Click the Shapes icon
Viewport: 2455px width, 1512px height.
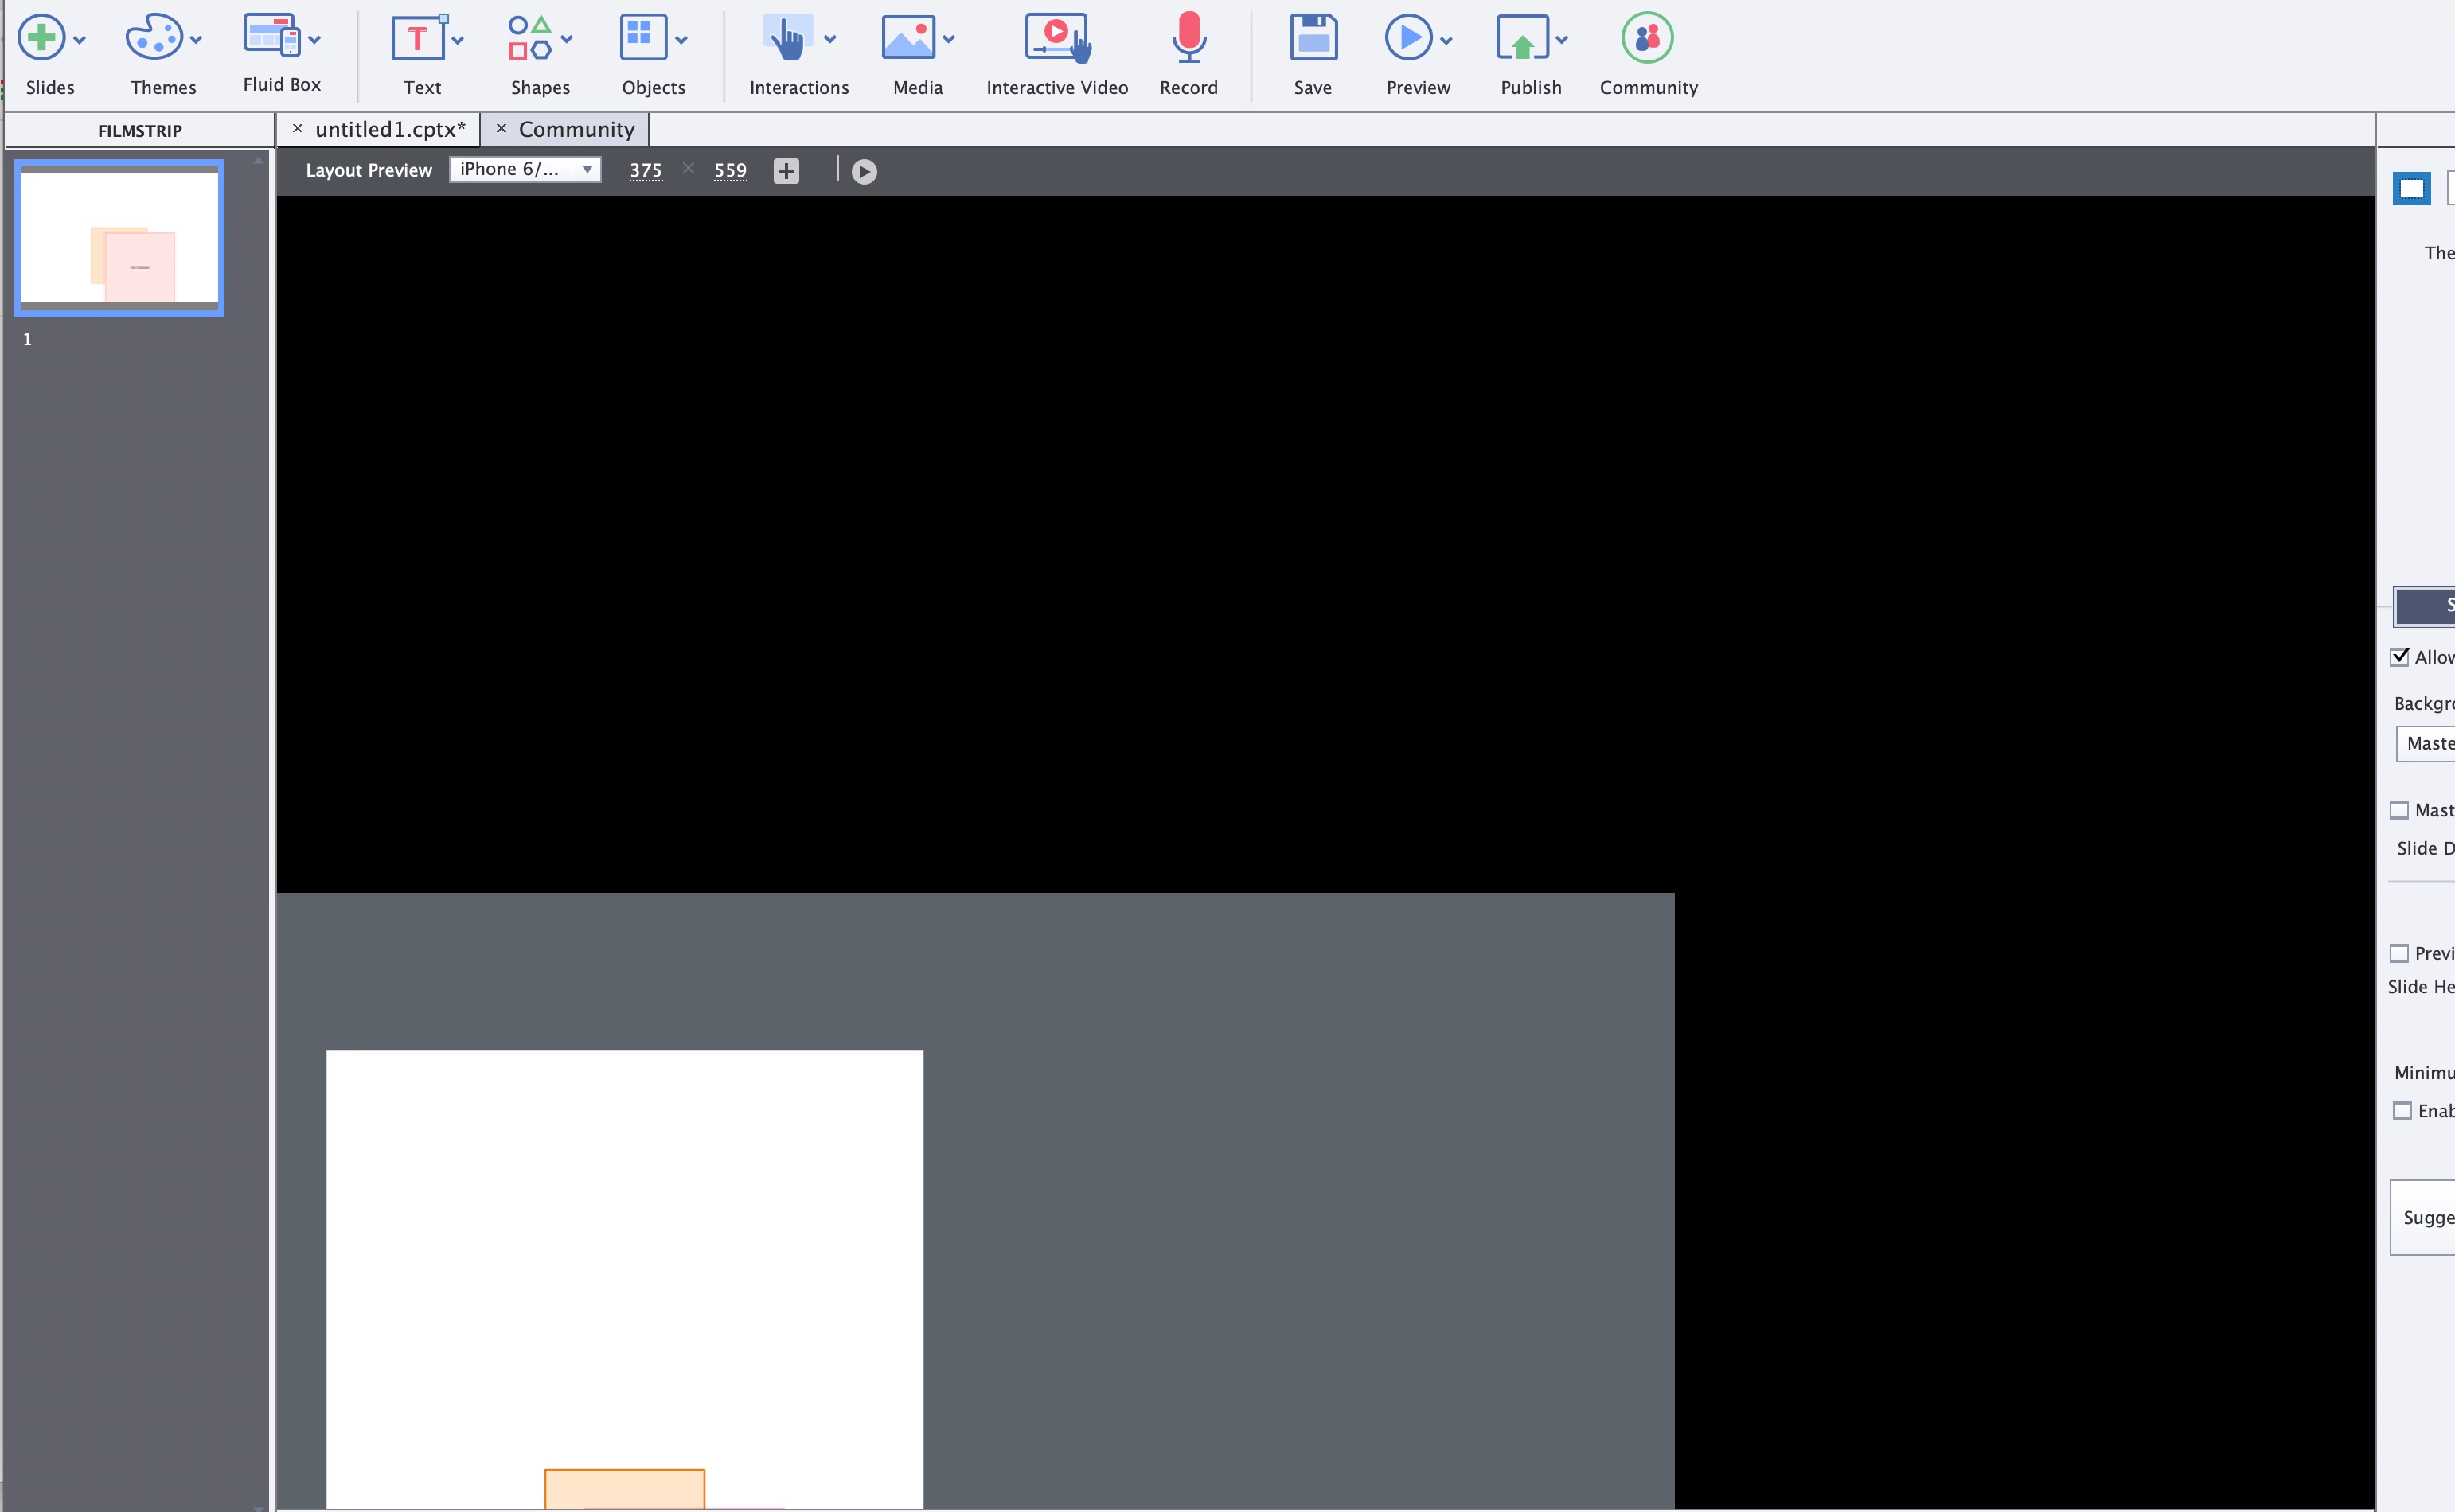coord(530,38)
